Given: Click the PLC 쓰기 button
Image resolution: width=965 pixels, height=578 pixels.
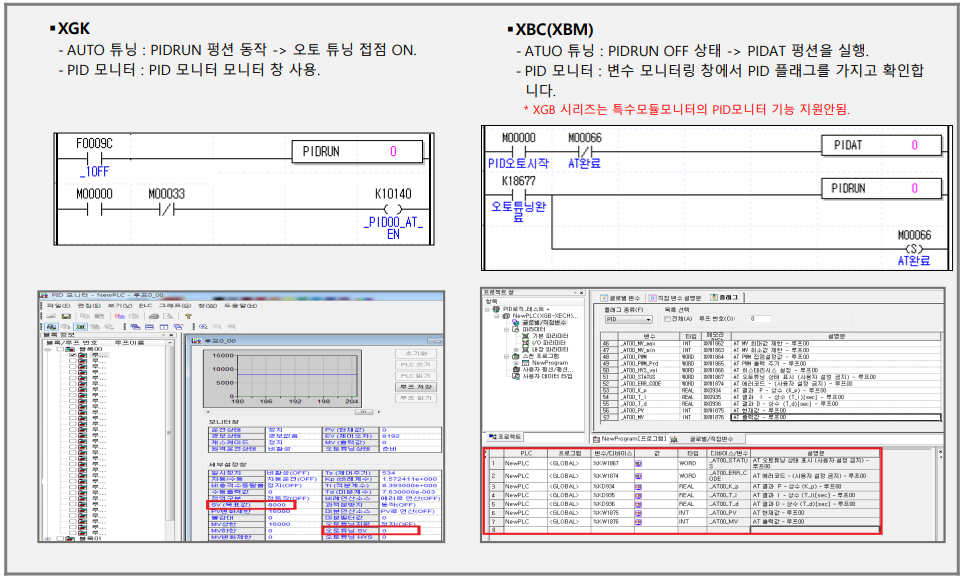Looking at the screenshot, I should (416, 365).
